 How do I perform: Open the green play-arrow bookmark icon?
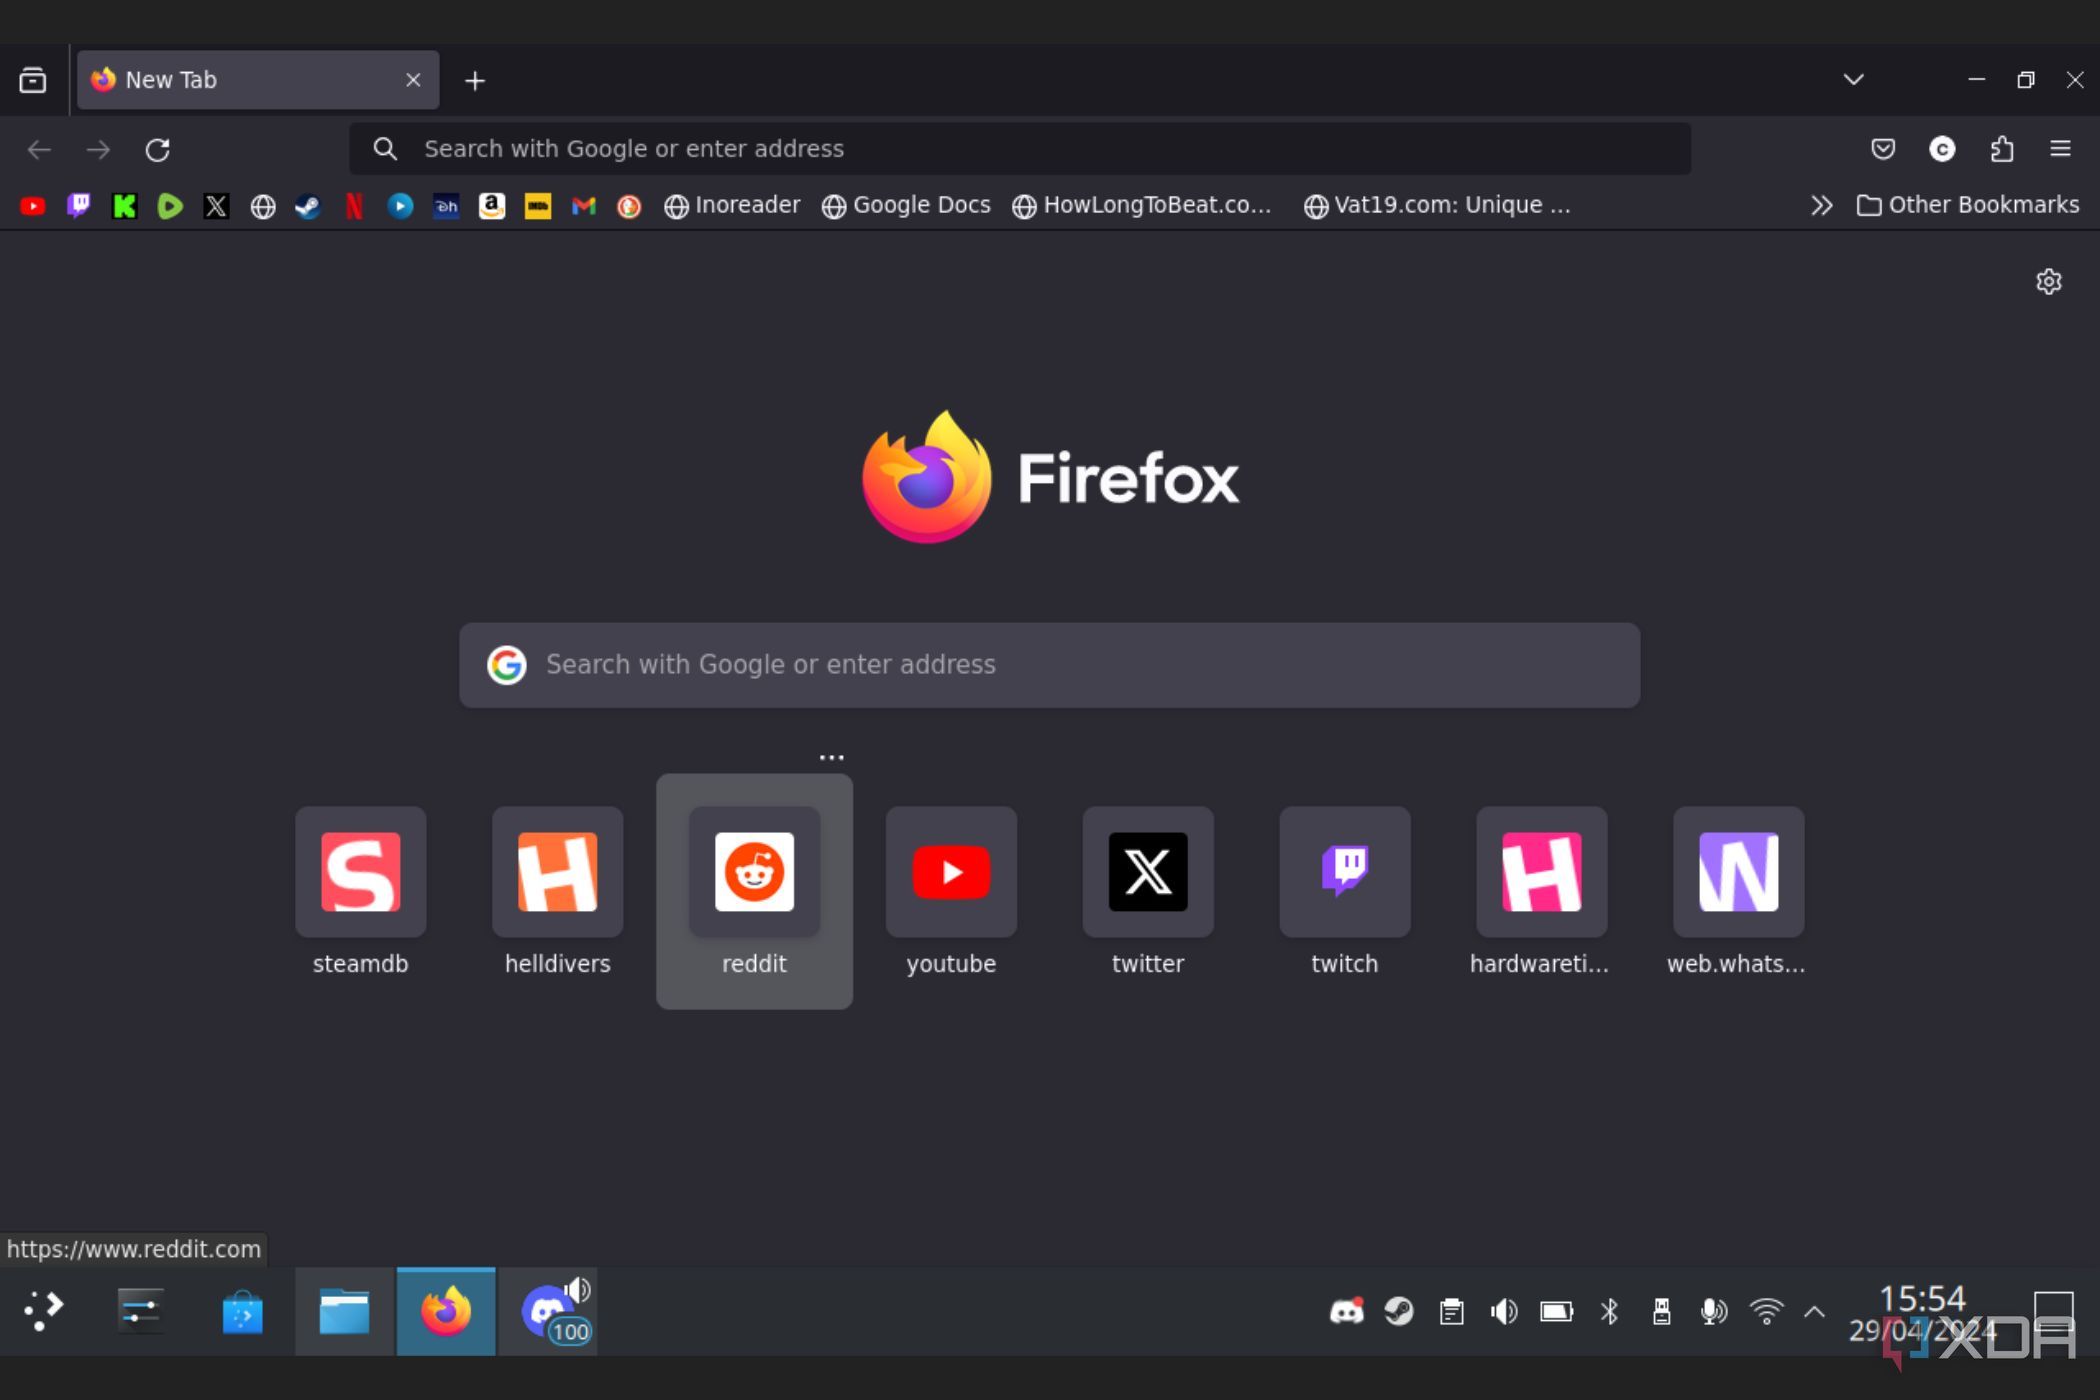171,206
